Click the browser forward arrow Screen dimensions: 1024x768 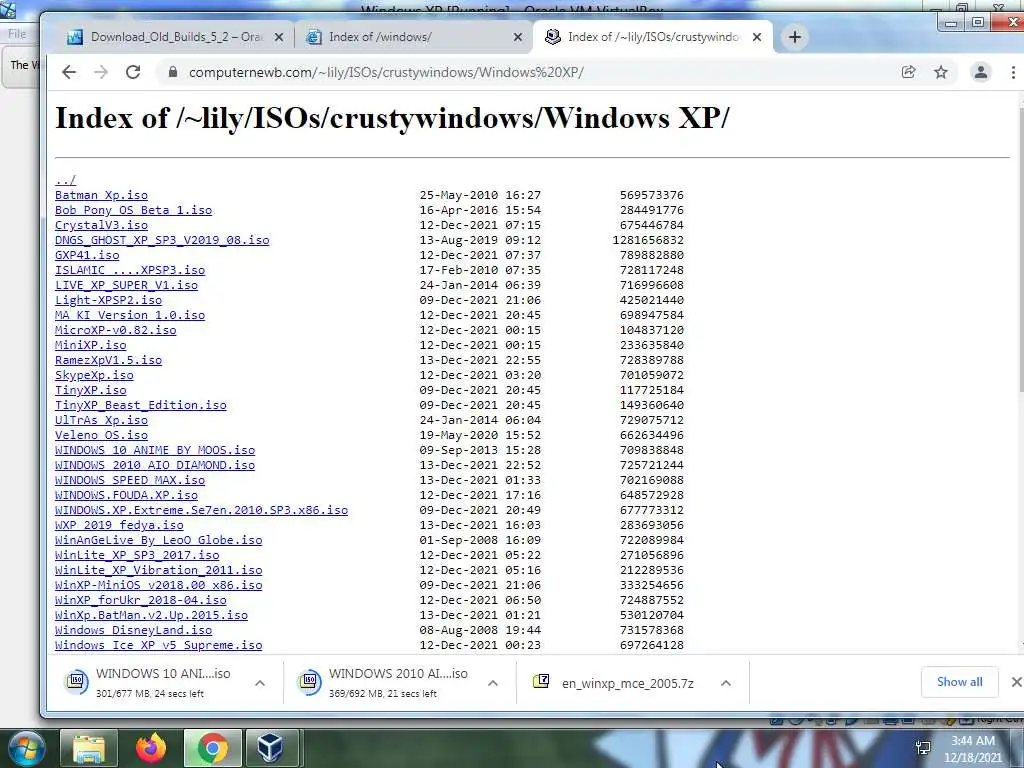pos(101,72)
